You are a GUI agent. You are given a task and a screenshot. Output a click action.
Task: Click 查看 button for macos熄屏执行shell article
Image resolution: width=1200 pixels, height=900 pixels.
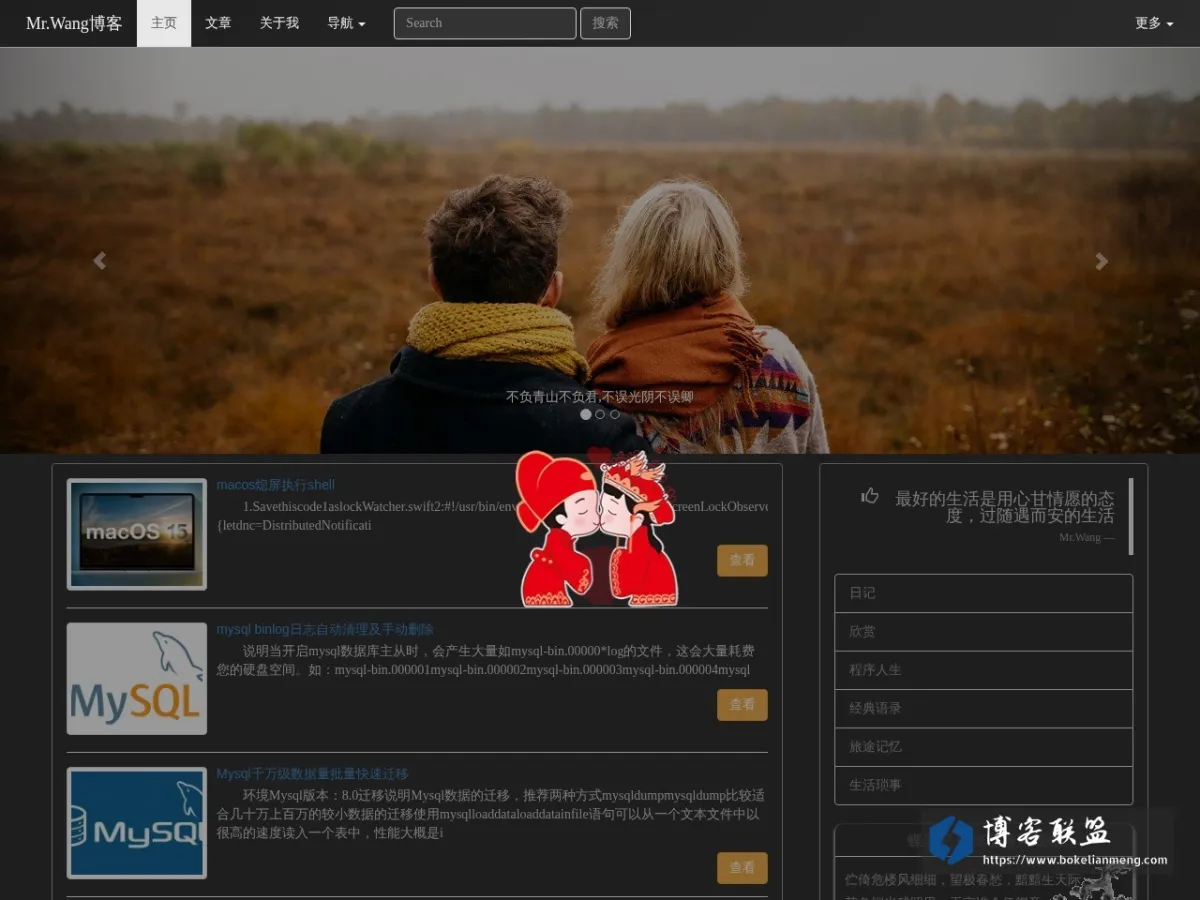[742, 561]
